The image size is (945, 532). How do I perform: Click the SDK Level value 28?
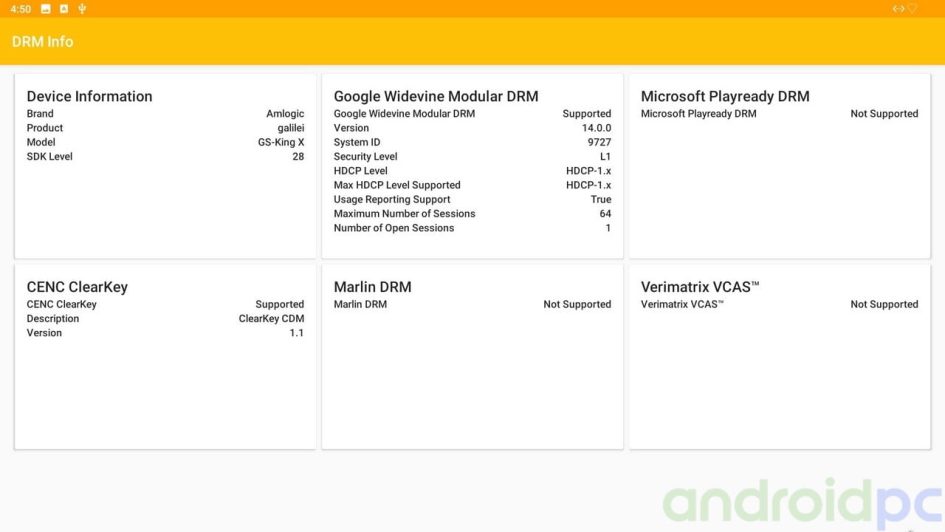[x=298, y=156]
